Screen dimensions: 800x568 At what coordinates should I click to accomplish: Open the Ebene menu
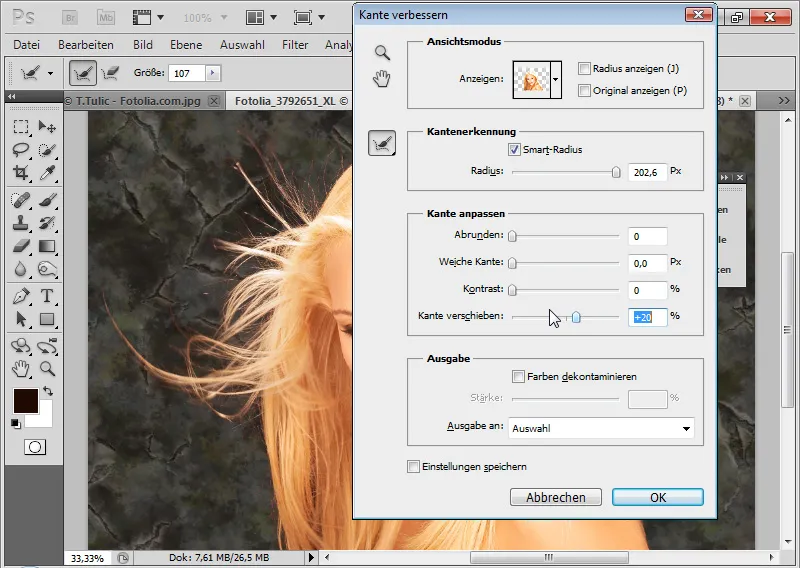pyautogui.click(x=186, y=45)
